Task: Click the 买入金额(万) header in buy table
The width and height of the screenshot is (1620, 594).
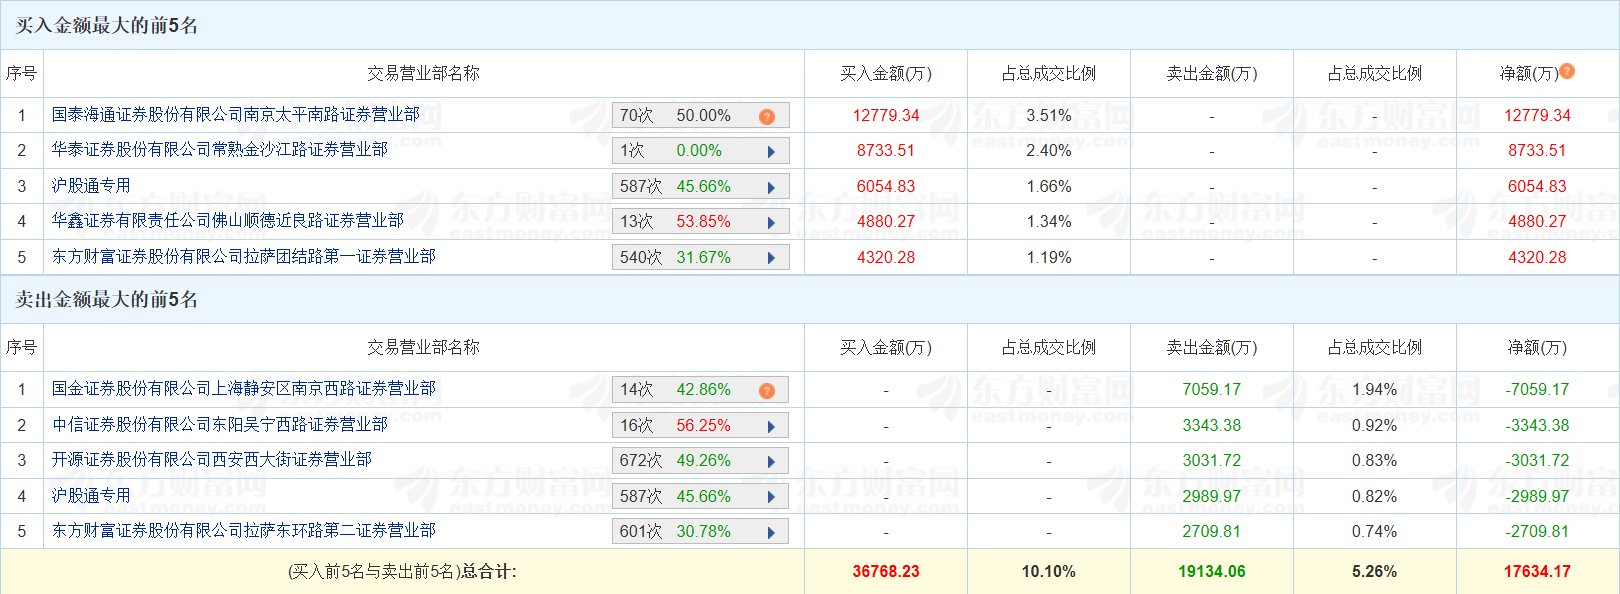Action: point(885,74)
